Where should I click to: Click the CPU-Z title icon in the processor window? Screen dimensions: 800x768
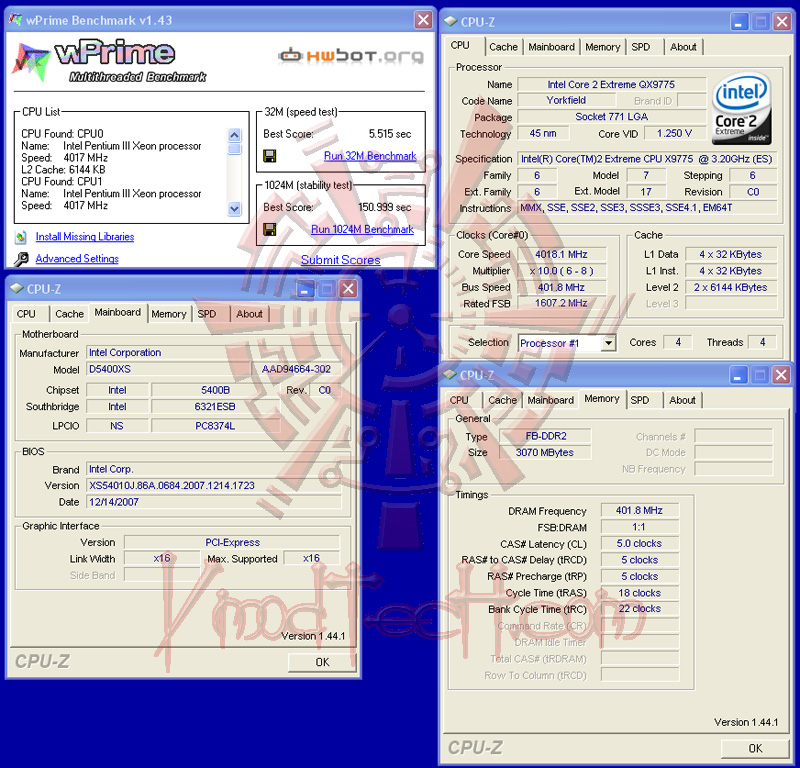pyautogui.click(x=451, y=21)
